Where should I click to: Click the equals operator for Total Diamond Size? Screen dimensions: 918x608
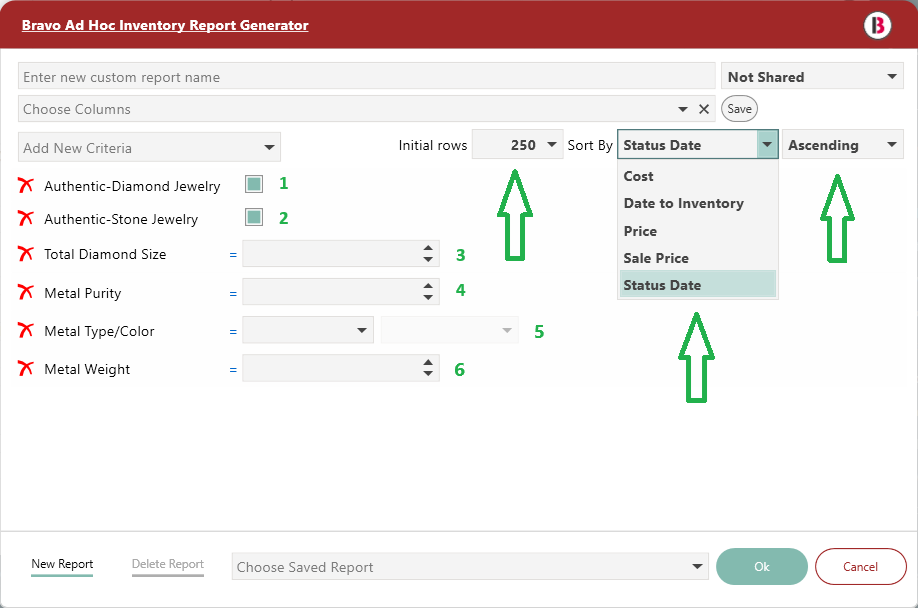tap(233, 255)
